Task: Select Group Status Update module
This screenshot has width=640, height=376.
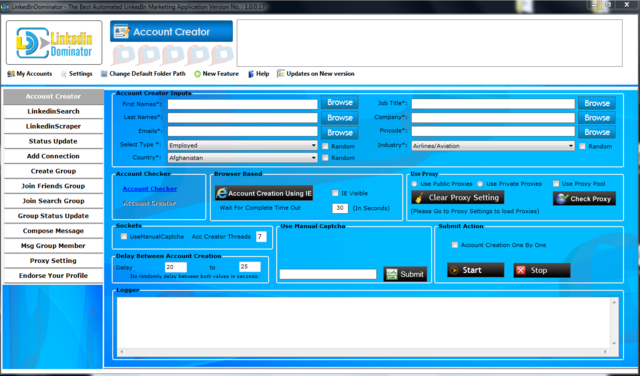Action: (53, 216)
